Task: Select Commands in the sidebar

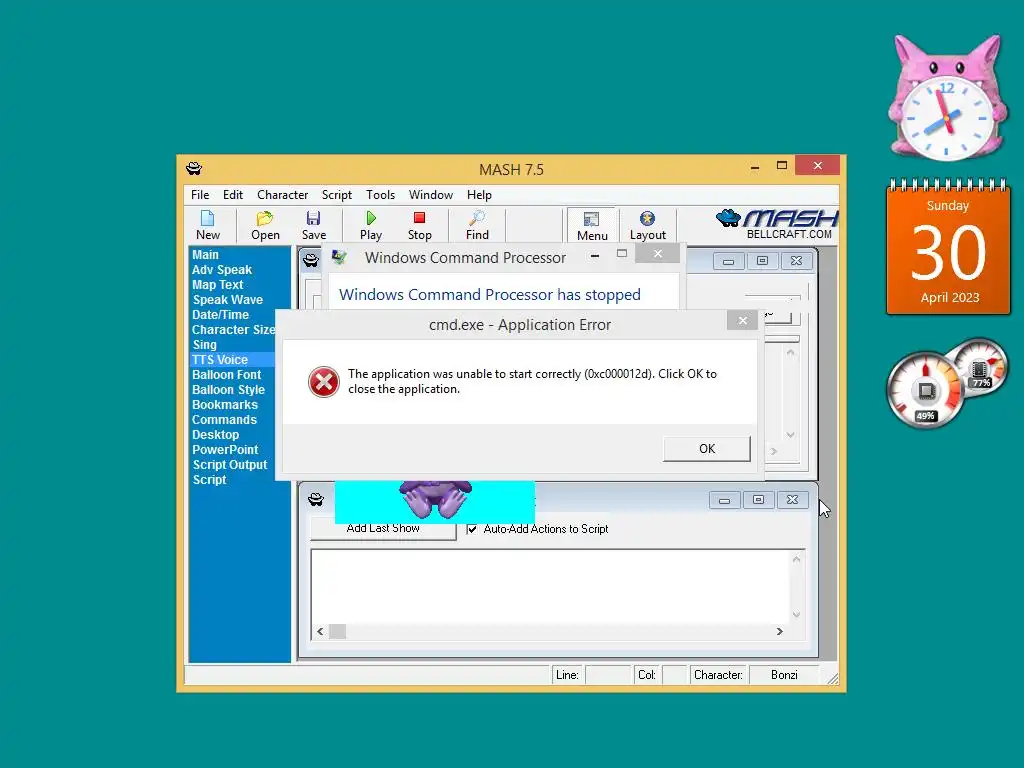Action: click(x=224, y=420)
